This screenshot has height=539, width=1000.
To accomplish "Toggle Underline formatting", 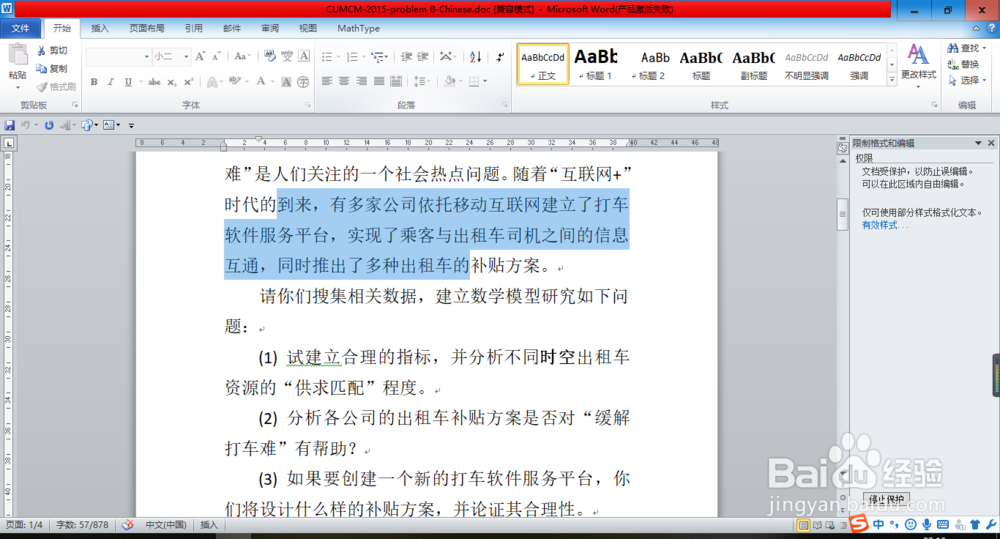I will pos(128,82).
